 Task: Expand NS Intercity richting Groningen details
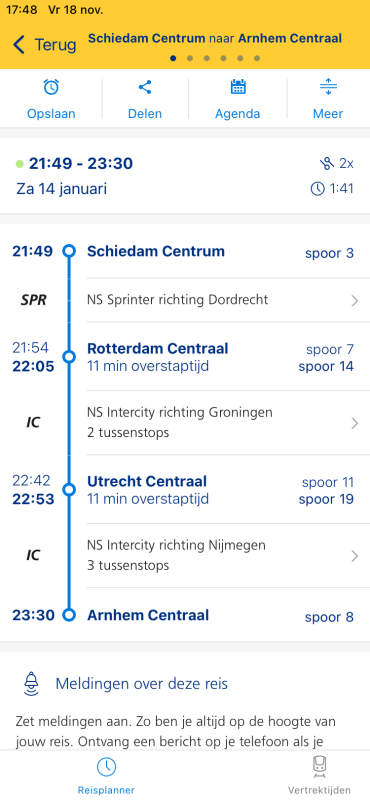pos(228,422)
